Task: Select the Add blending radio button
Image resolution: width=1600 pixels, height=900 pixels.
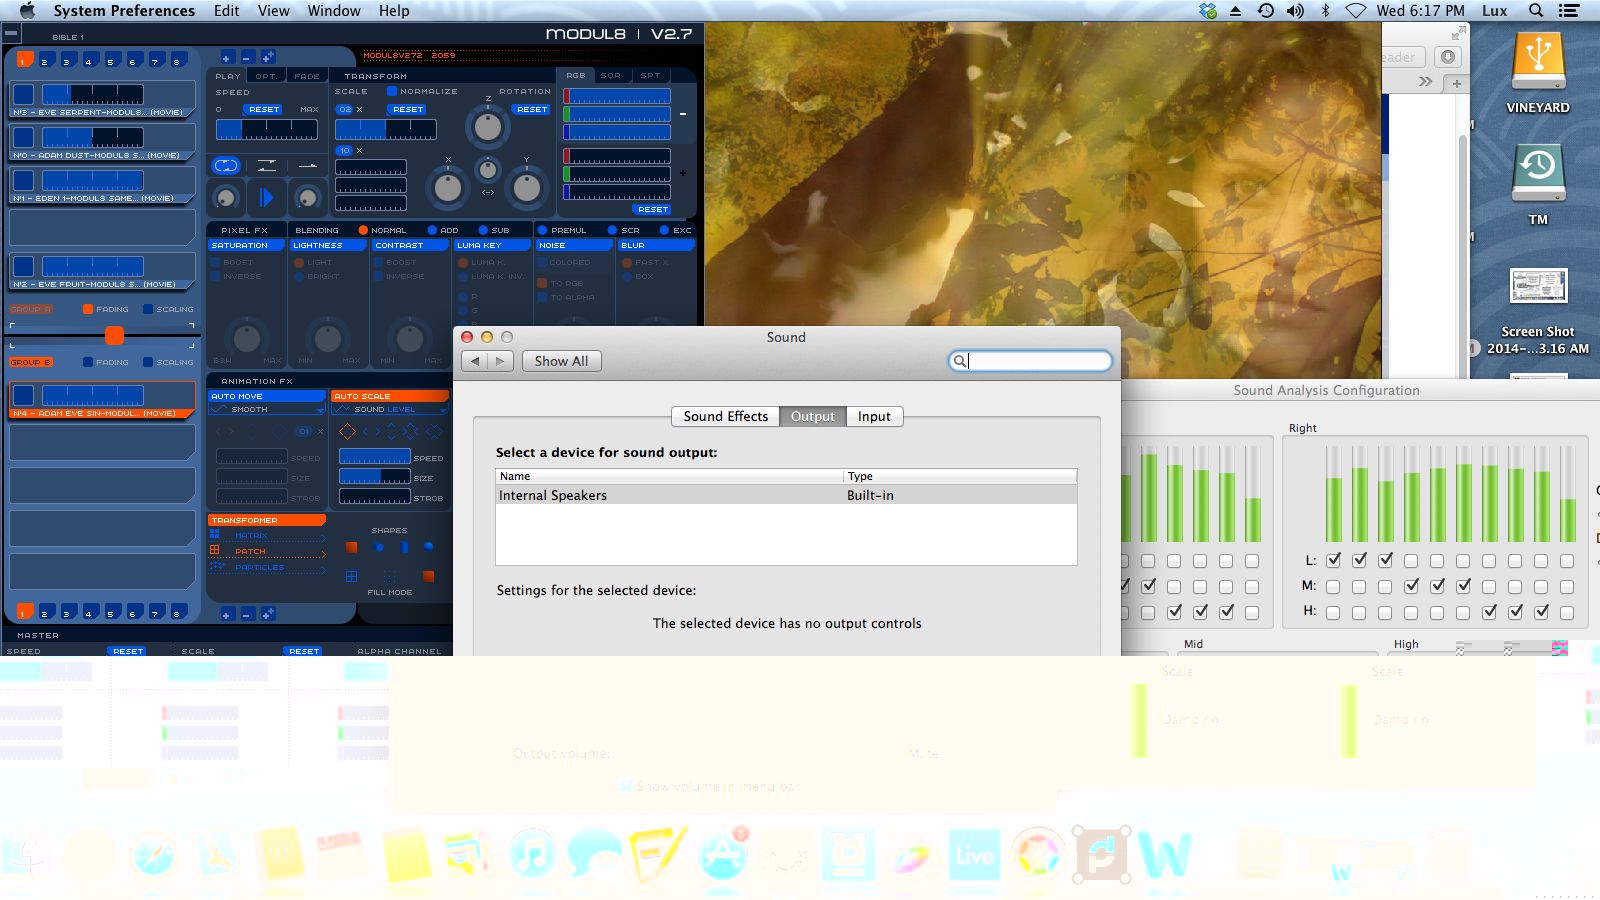Action: 432,230
